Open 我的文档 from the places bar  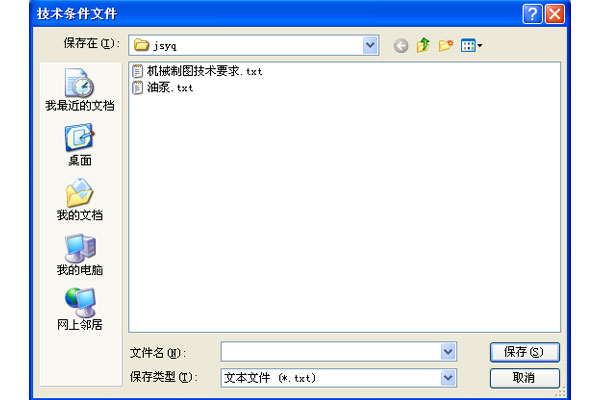pyautogui.click(x=79, y=200)
